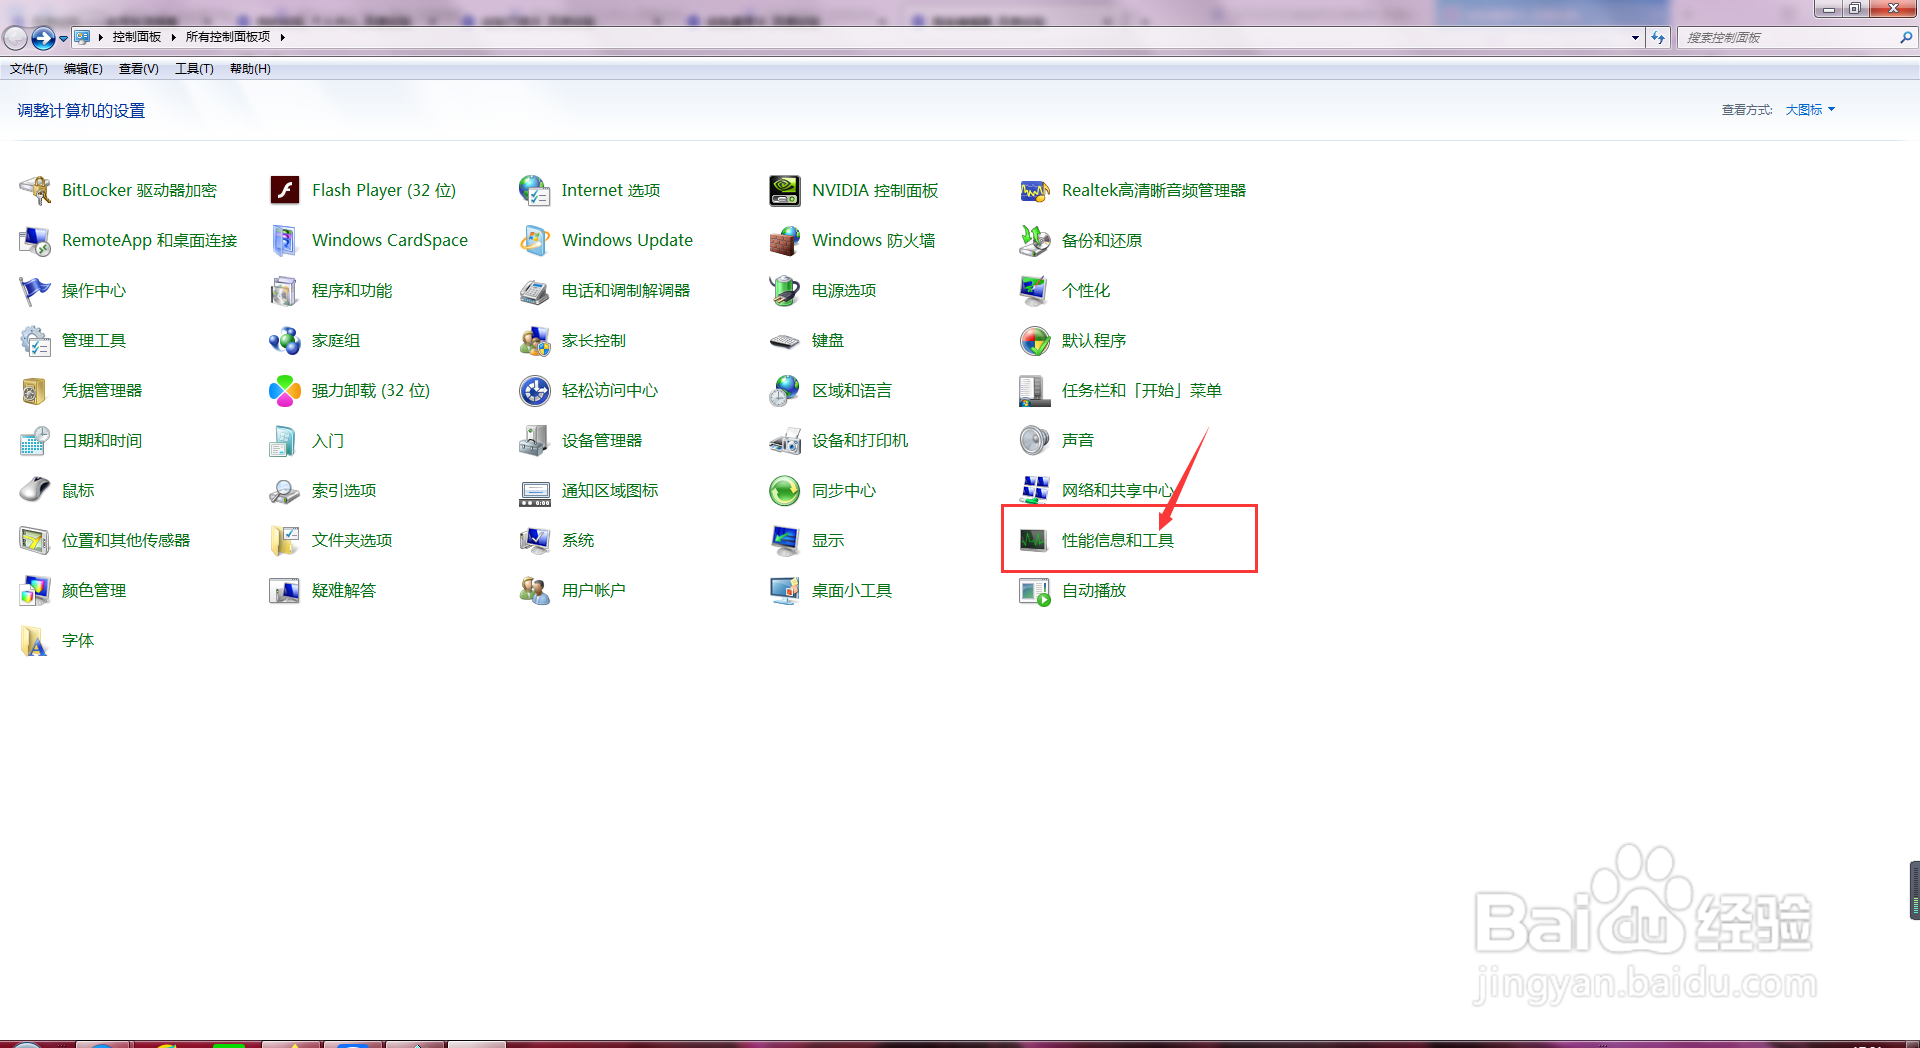This screenshot has width=1920, height=1048.
Task: Open 查看(V) menu
Action: click(x=139, y=69)
